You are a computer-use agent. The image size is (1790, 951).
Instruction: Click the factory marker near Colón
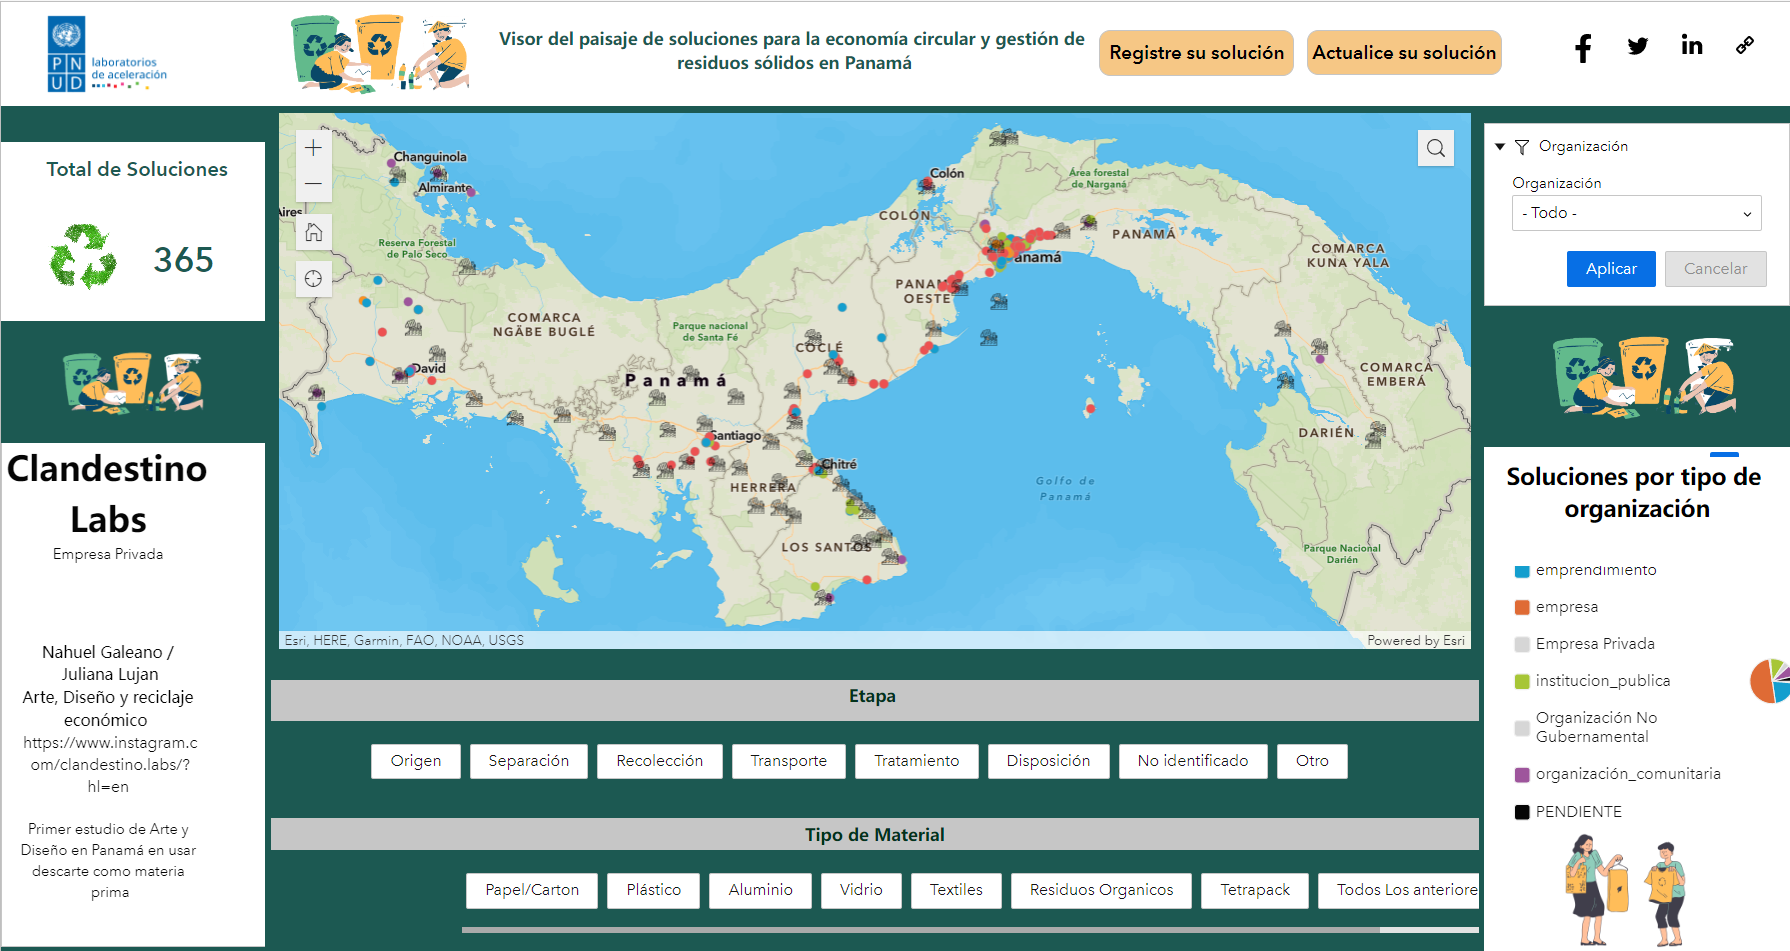pos(928,184)
